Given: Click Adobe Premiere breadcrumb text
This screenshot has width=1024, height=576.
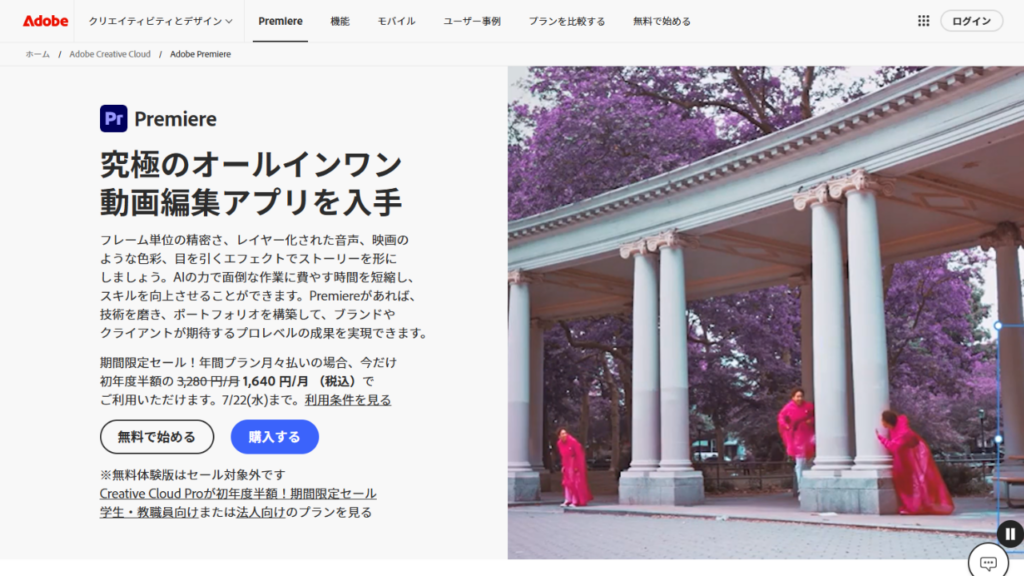Looking at the screenshot, I should point(200,54).
